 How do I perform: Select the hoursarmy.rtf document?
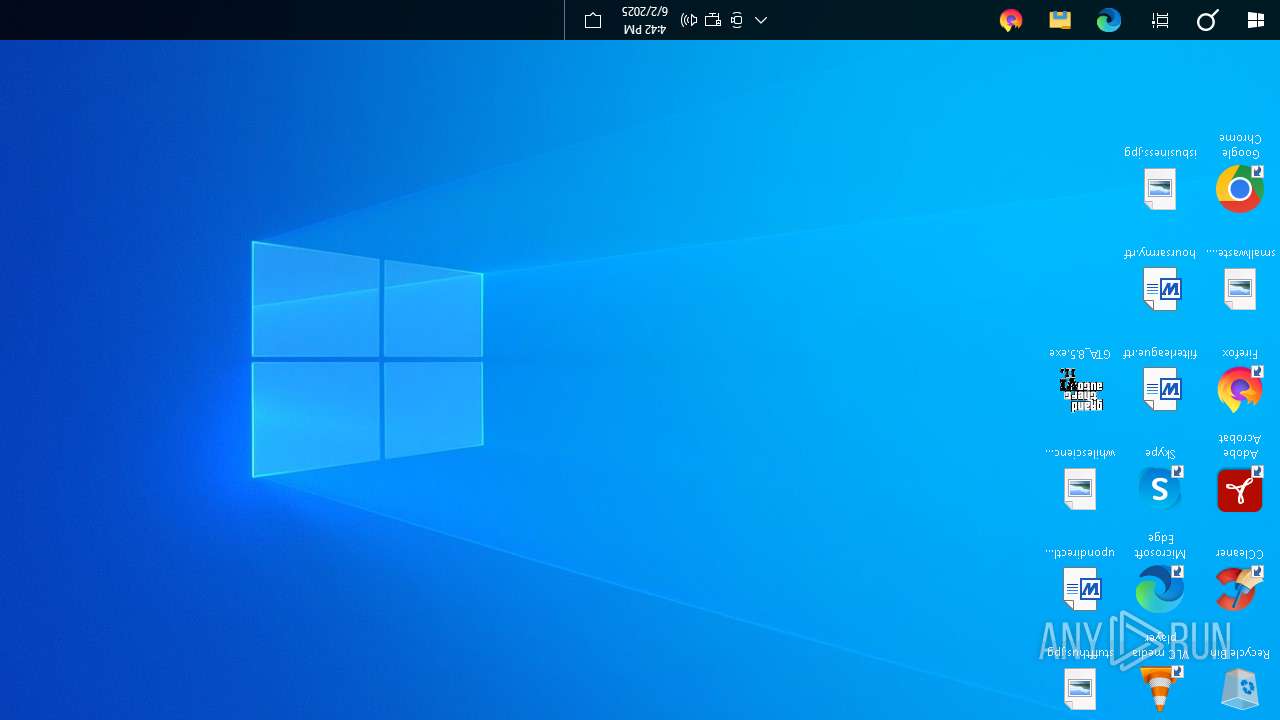(1160, 278)
